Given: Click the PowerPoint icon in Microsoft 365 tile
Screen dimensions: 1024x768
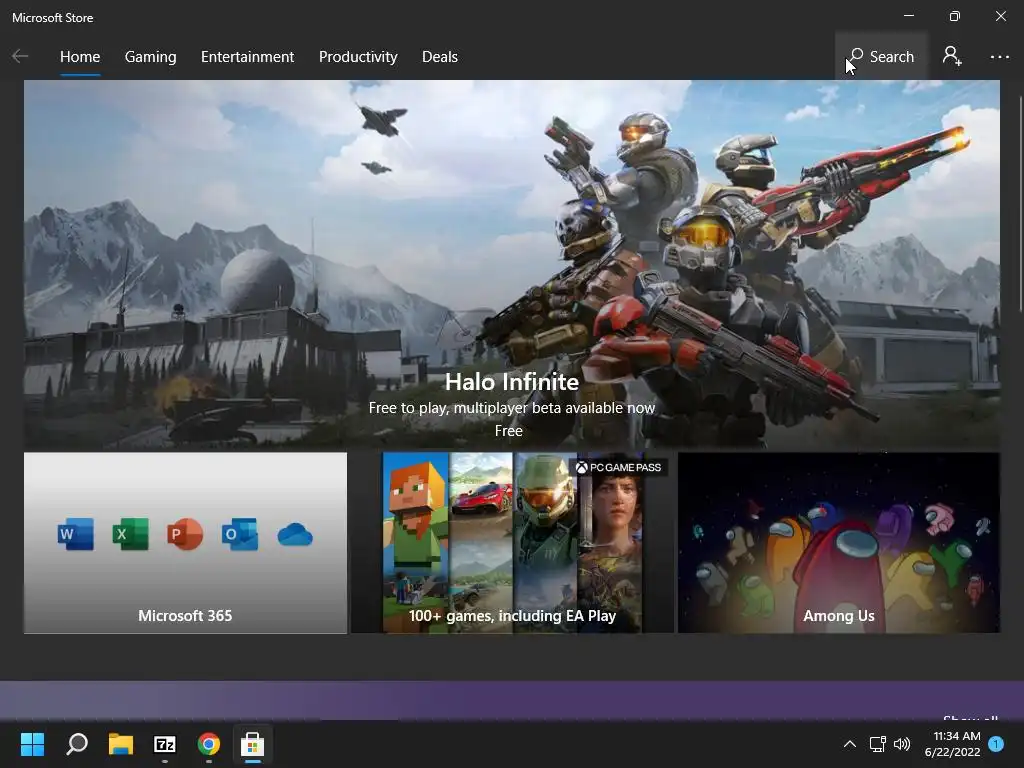Looking at the screenshot, I should tap(185, 534).
